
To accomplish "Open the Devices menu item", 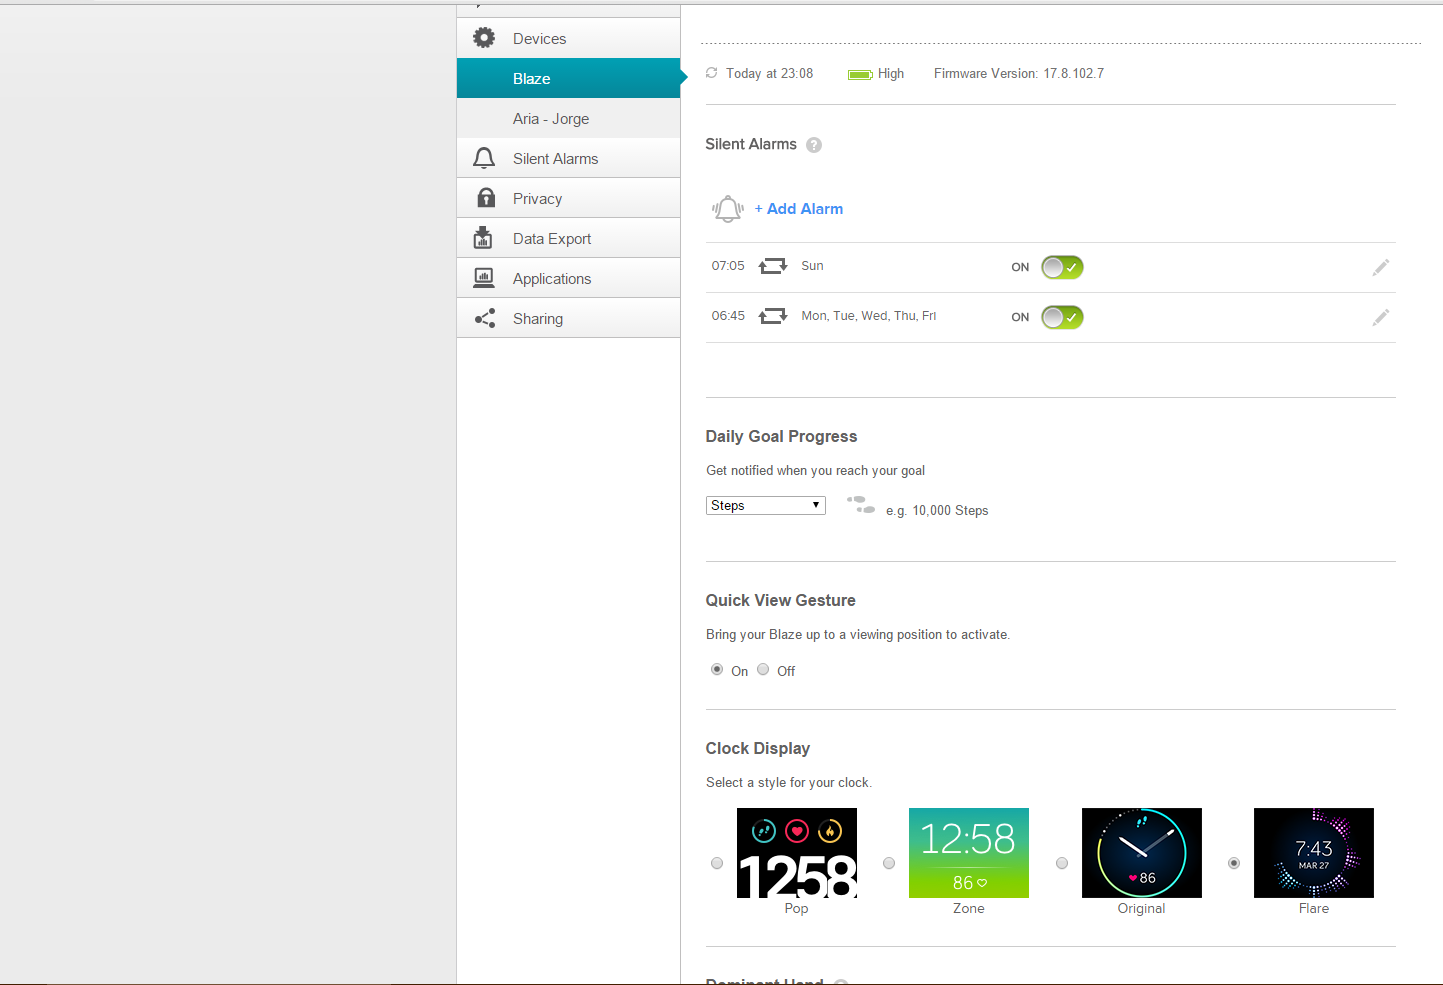I will pos(568,38).
